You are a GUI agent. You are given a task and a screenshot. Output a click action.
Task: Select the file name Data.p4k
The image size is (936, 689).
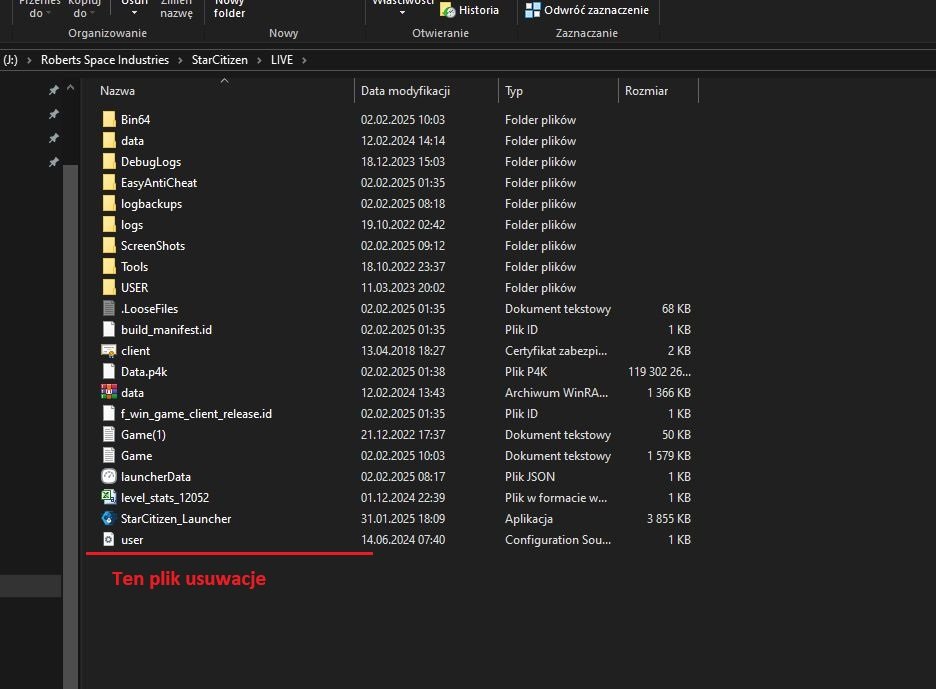pos(144,371)
